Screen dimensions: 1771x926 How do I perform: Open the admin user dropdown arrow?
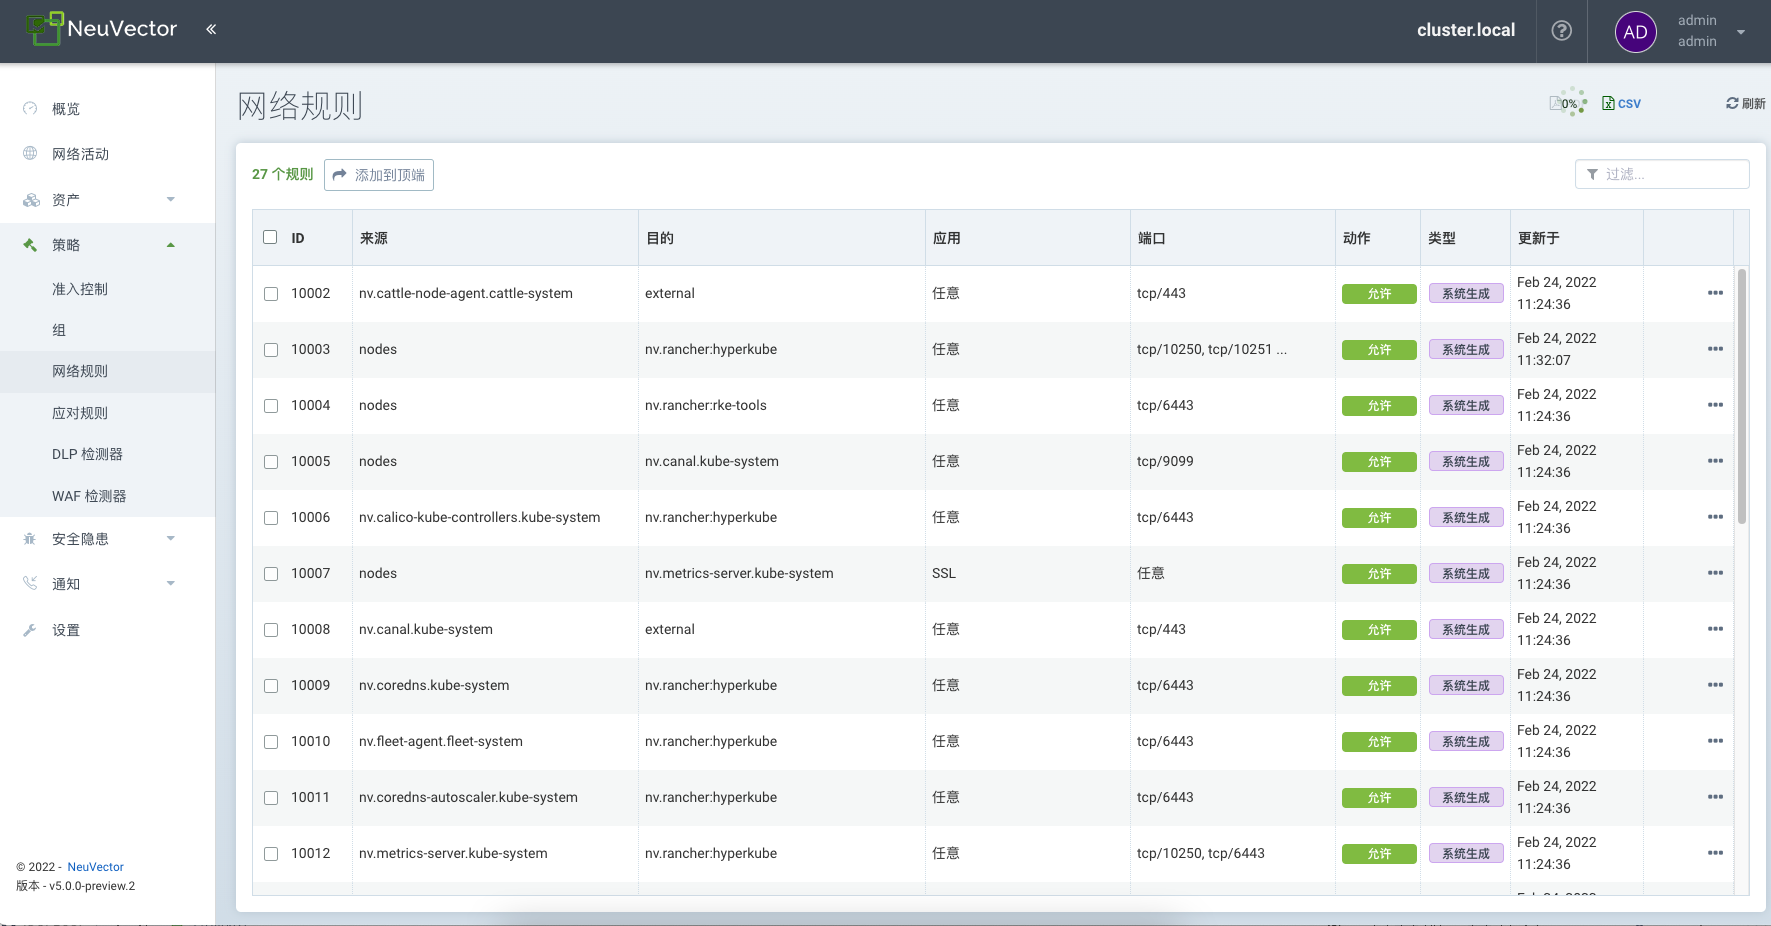pos(1741,32)
